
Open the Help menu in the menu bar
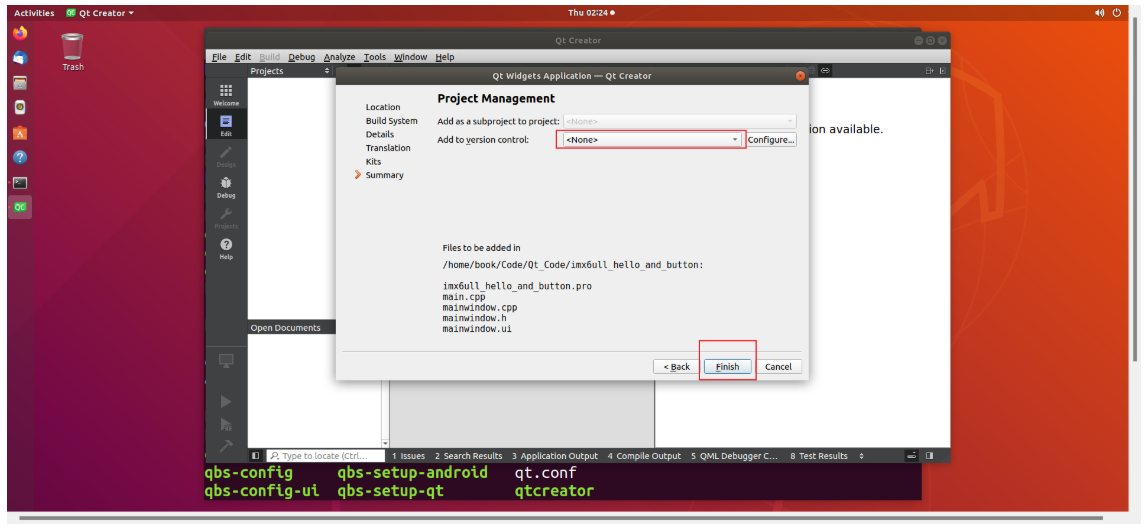[x=445, y=57]
